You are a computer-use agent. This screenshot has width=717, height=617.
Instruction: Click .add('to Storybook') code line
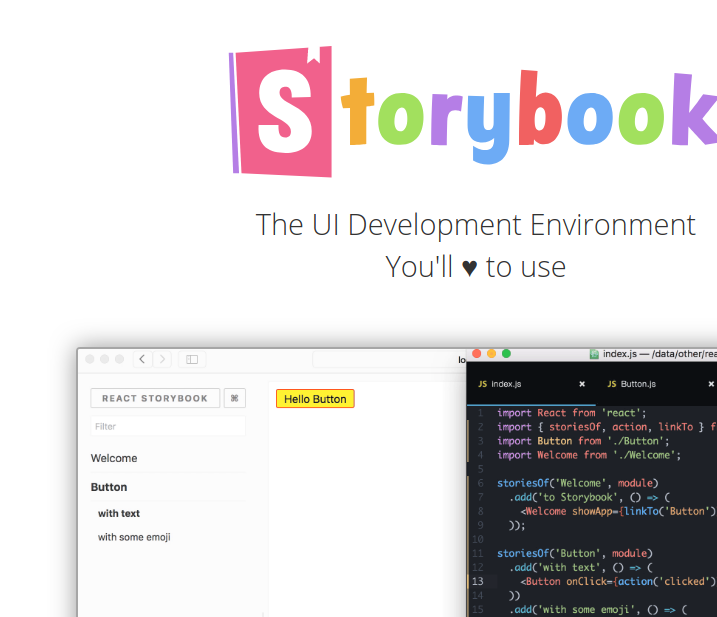pos(589,497)
